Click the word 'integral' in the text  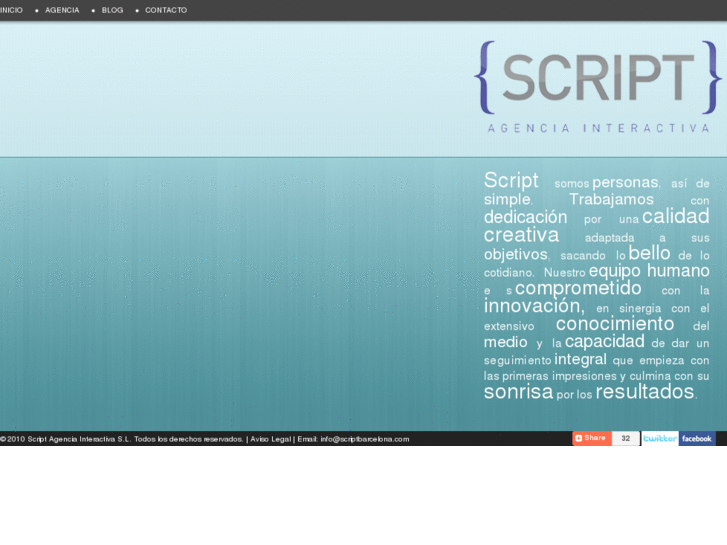point(580,359)
